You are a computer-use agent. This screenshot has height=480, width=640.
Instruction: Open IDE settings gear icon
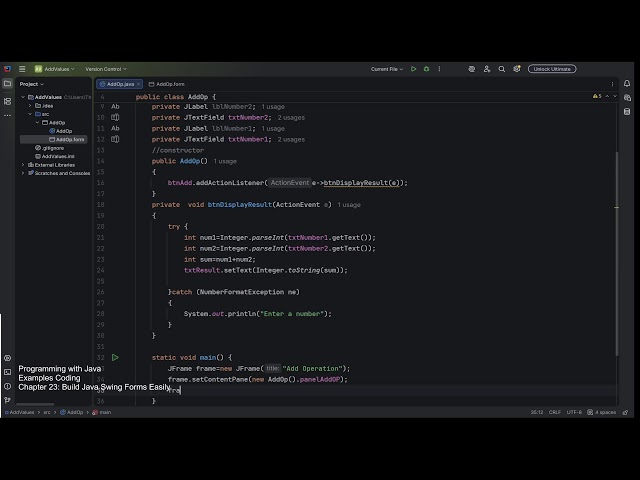517,69
